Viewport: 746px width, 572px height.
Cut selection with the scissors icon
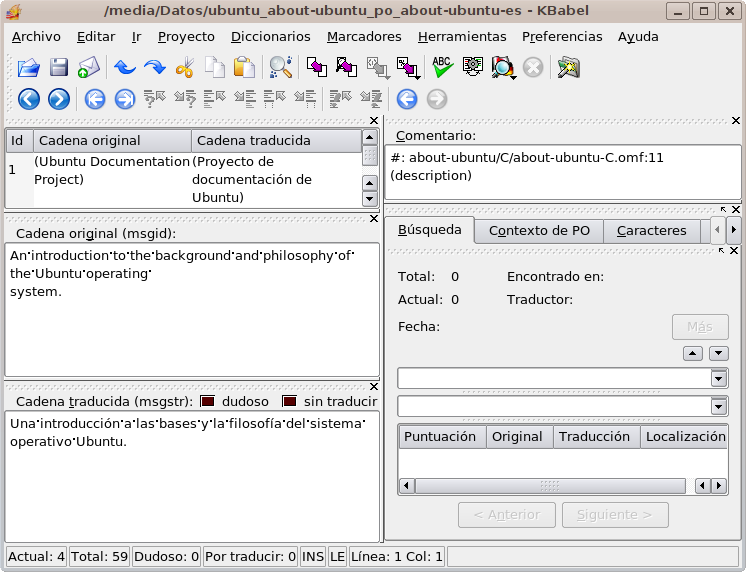tap(185, 67)
